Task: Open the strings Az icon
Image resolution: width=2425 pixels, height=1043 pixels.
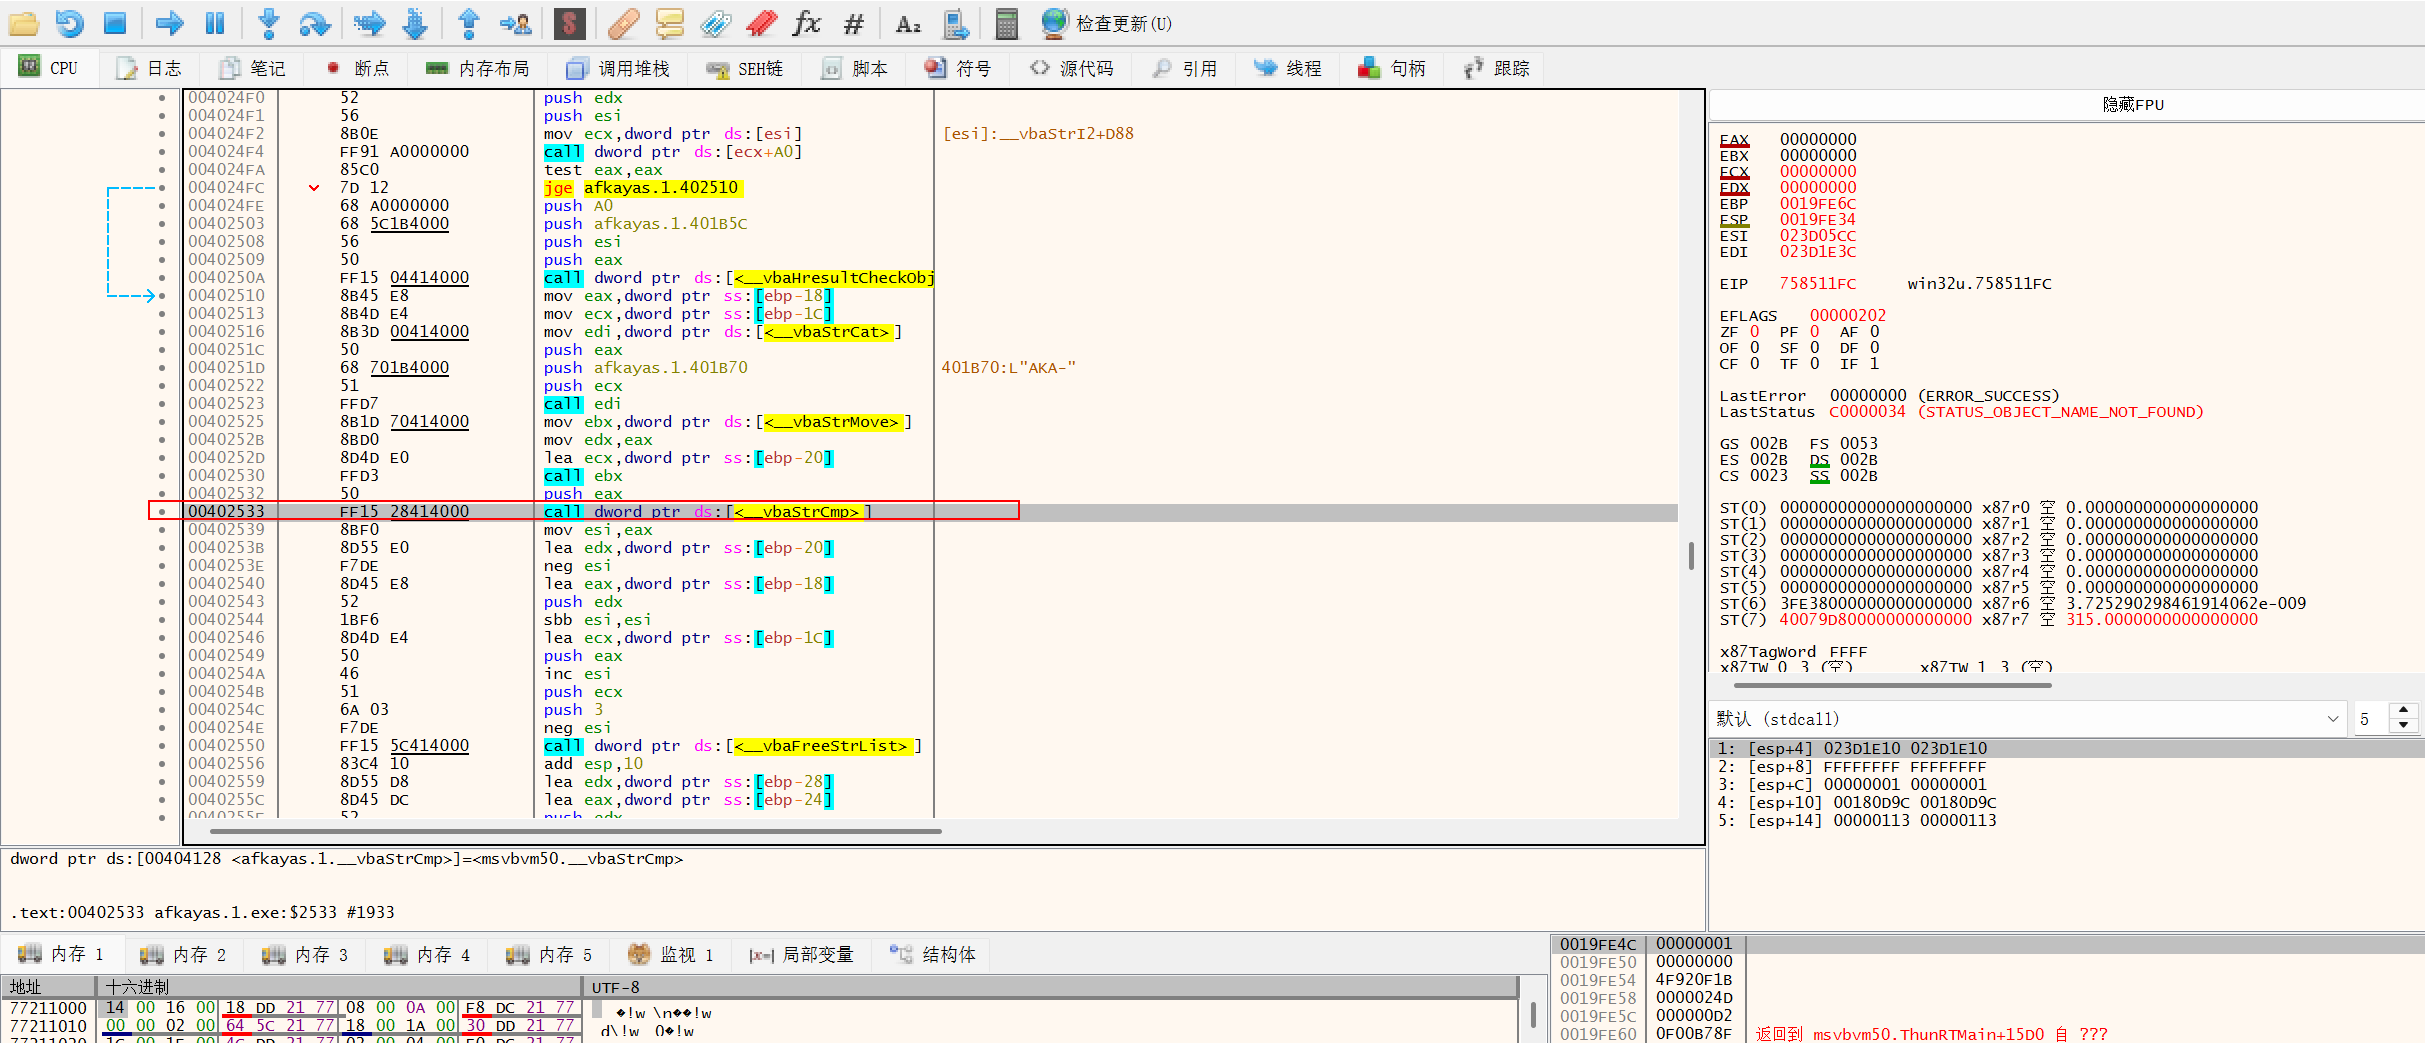Action: point(908,23)
